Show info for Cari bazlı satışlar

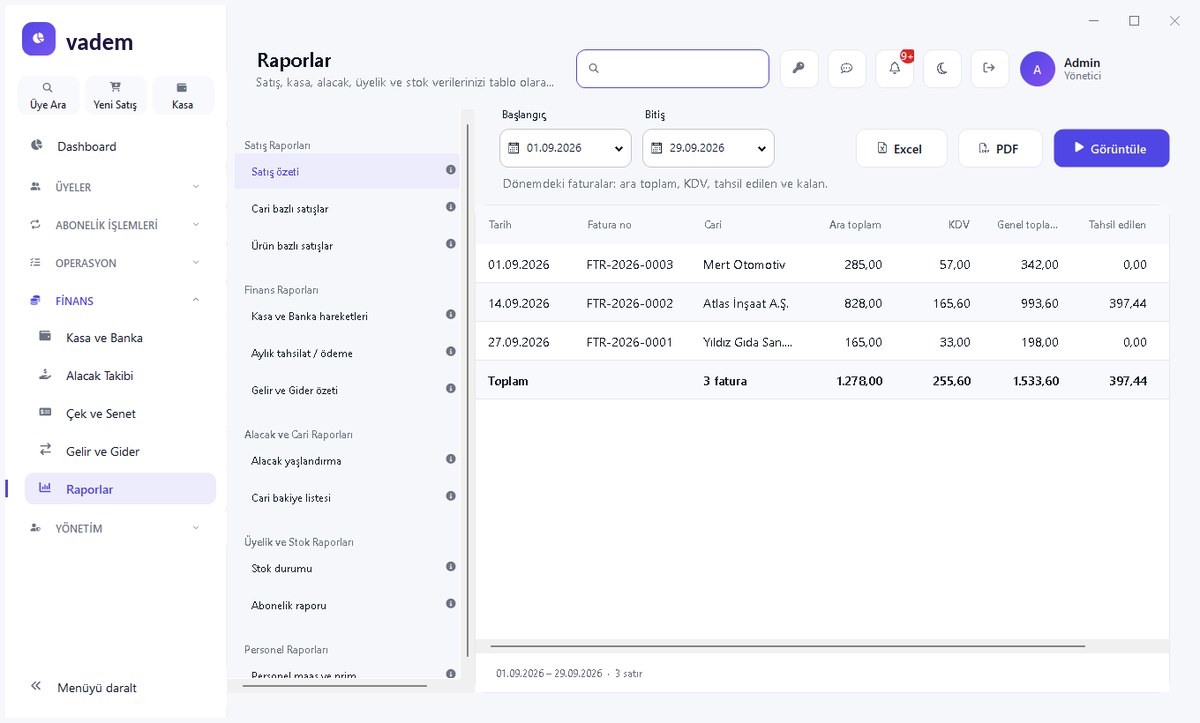tap(451, 207)
